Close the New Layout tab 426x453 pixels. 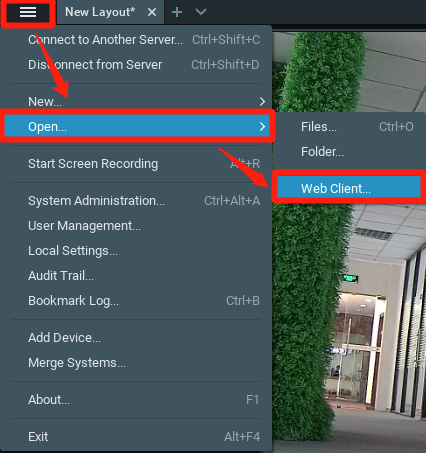point(152,12)
